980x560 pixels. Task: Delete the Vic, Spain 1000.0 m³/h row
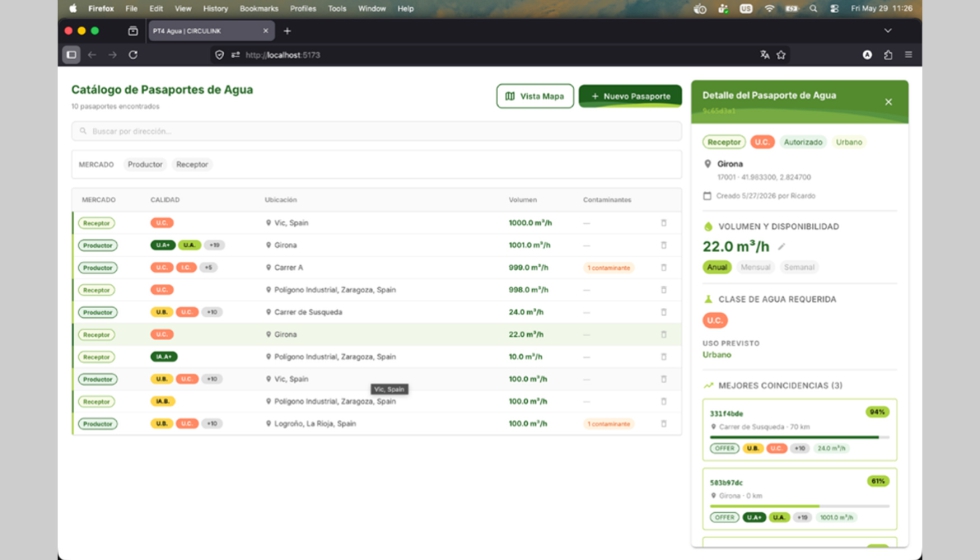(664, 222)
